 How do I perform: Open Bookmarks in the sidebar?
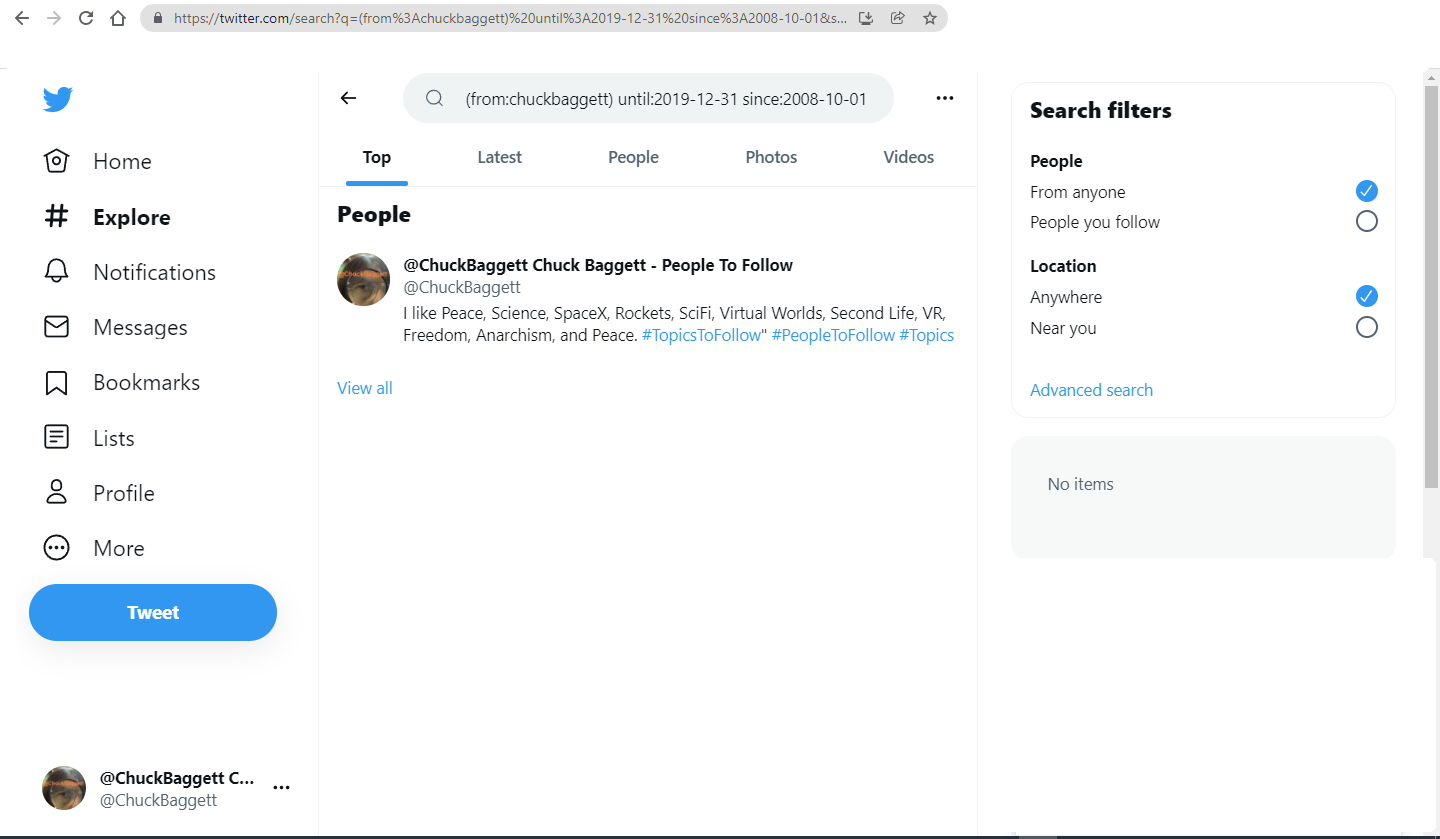tap(121, 382)
